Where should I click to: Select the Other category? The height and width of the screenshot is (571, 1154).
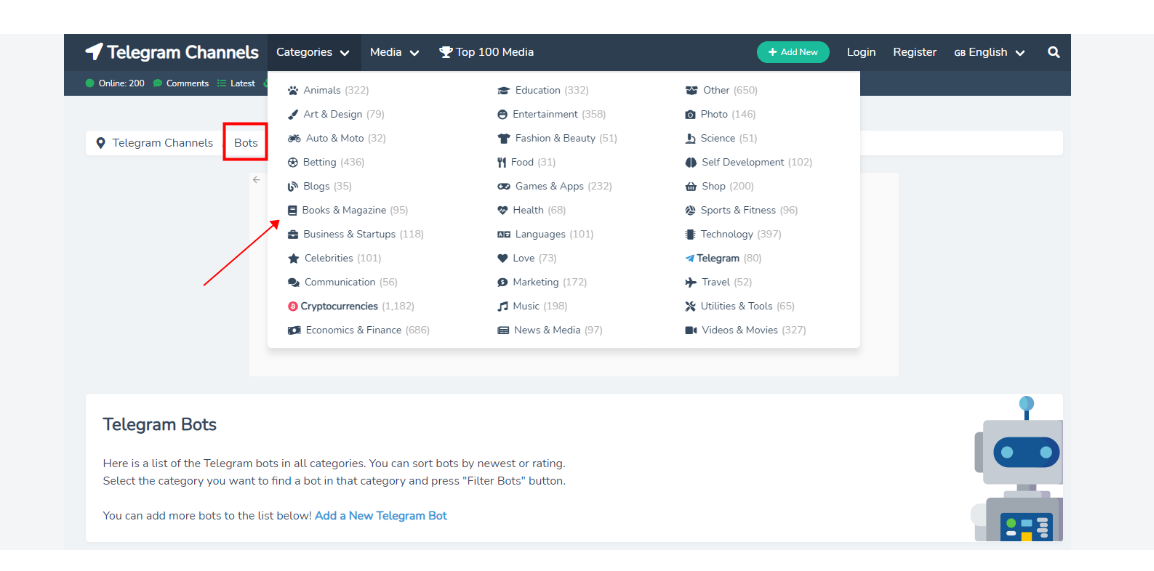point(721,91)
